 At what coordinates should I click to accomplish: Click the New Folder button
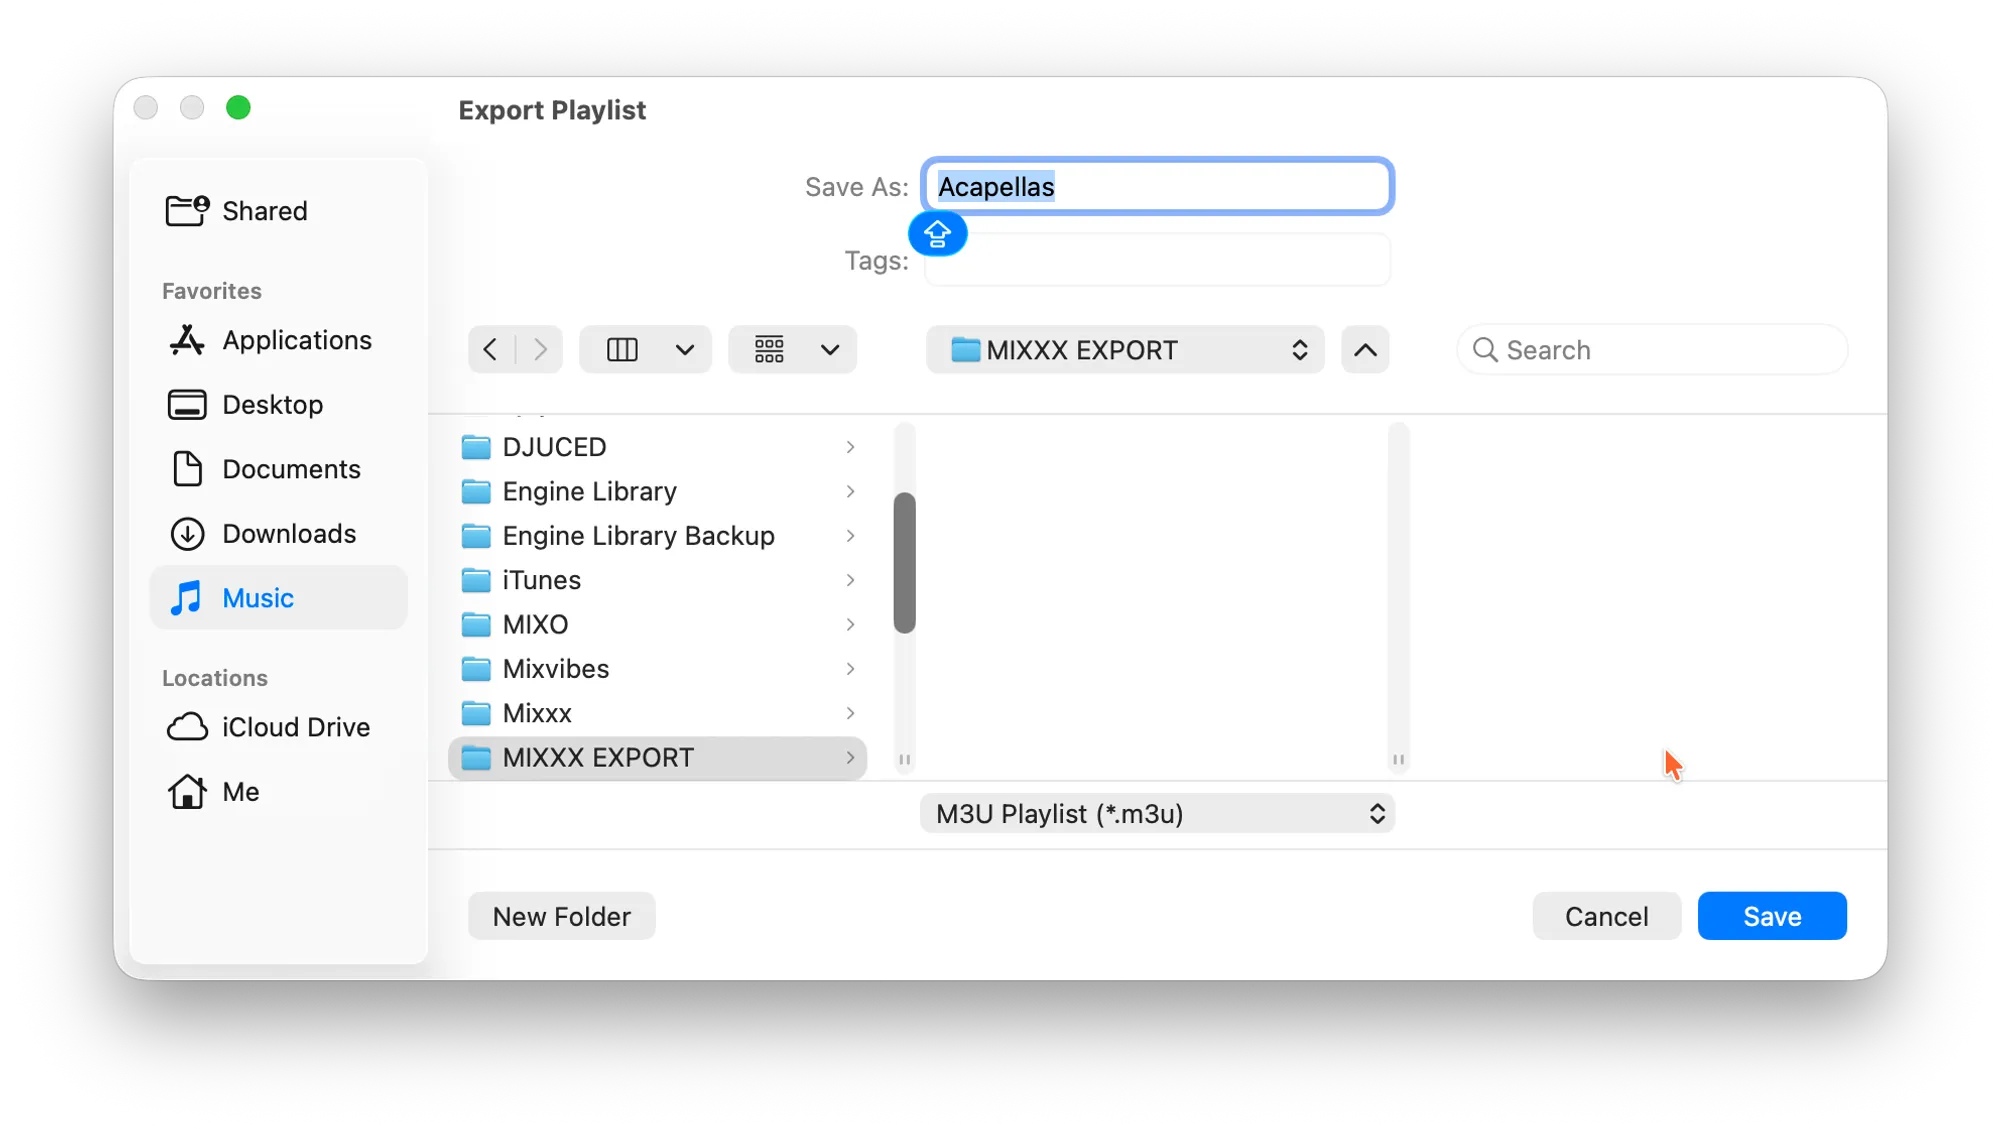point(561,916)
